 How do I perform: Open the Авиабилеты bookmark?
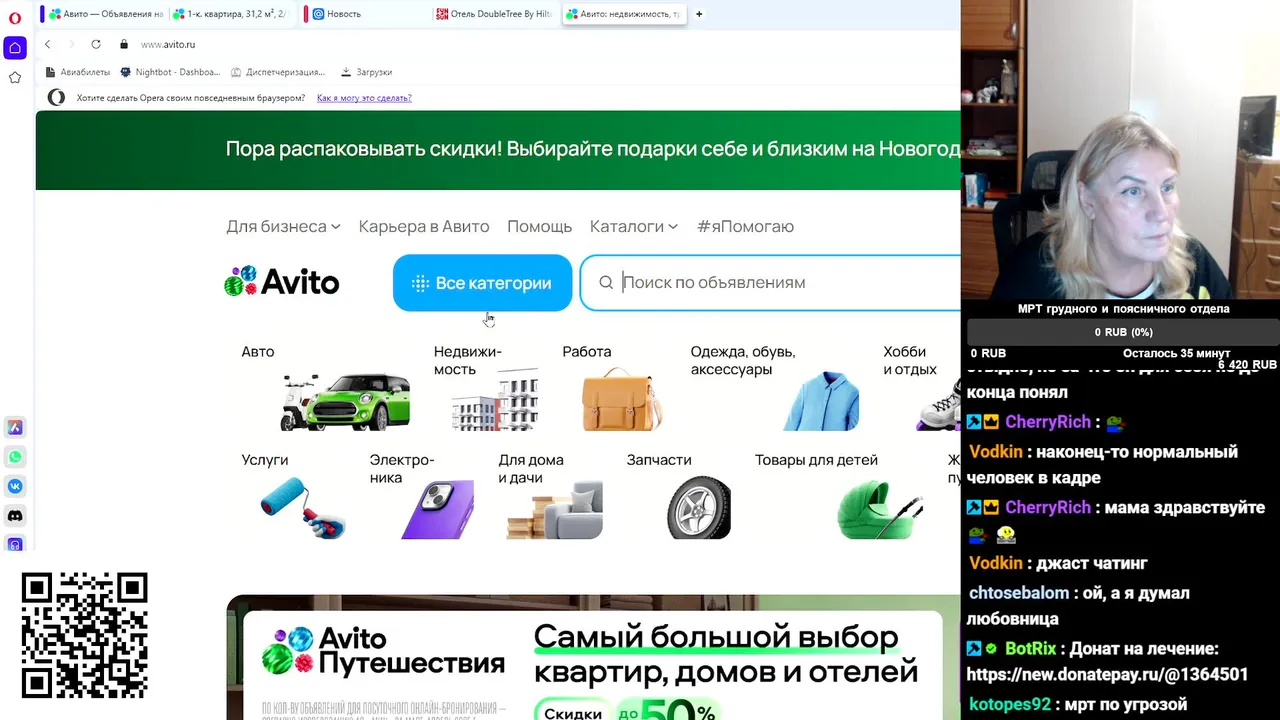(78, 72)
